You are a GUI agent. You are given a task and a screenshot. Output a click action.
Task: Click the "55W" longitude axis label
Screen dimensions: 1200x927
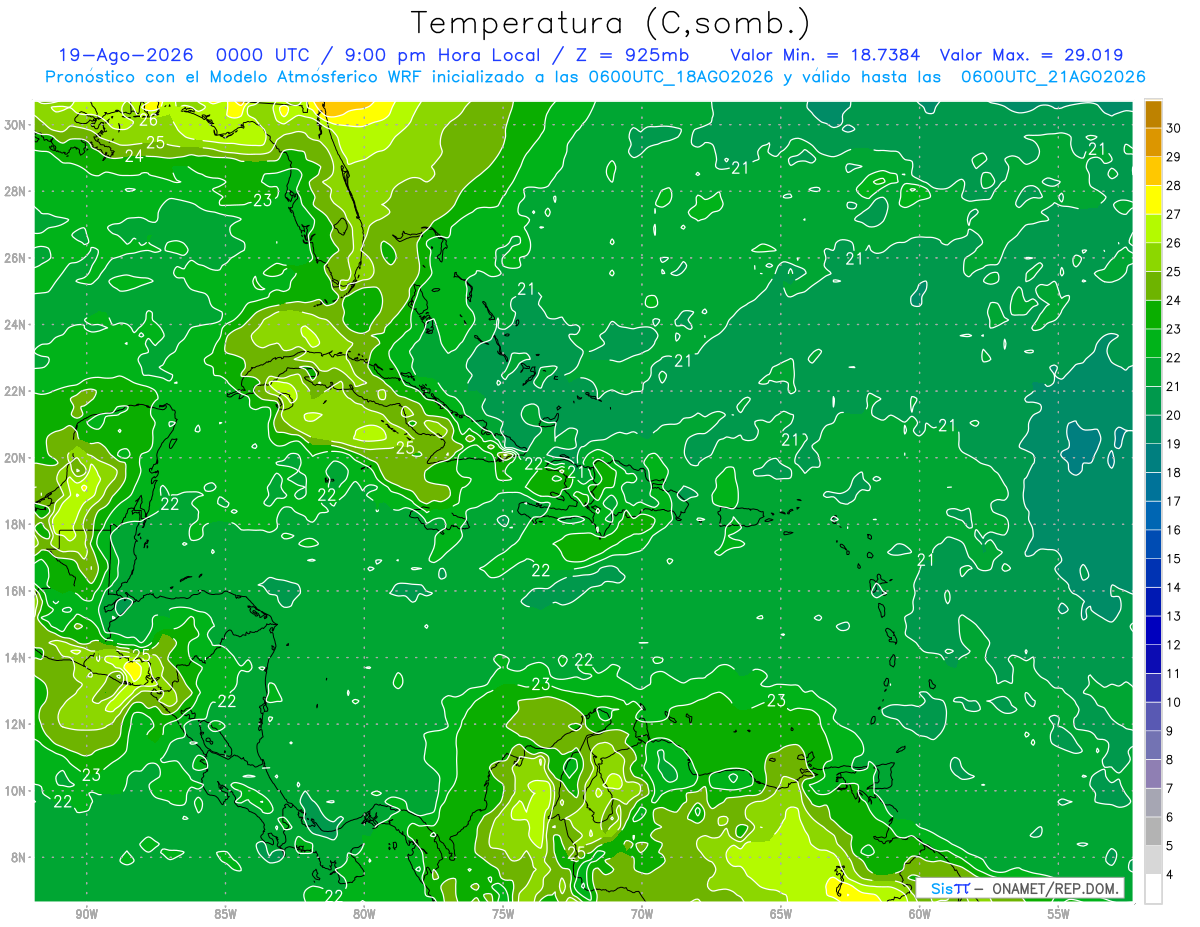pos(1059,914)
